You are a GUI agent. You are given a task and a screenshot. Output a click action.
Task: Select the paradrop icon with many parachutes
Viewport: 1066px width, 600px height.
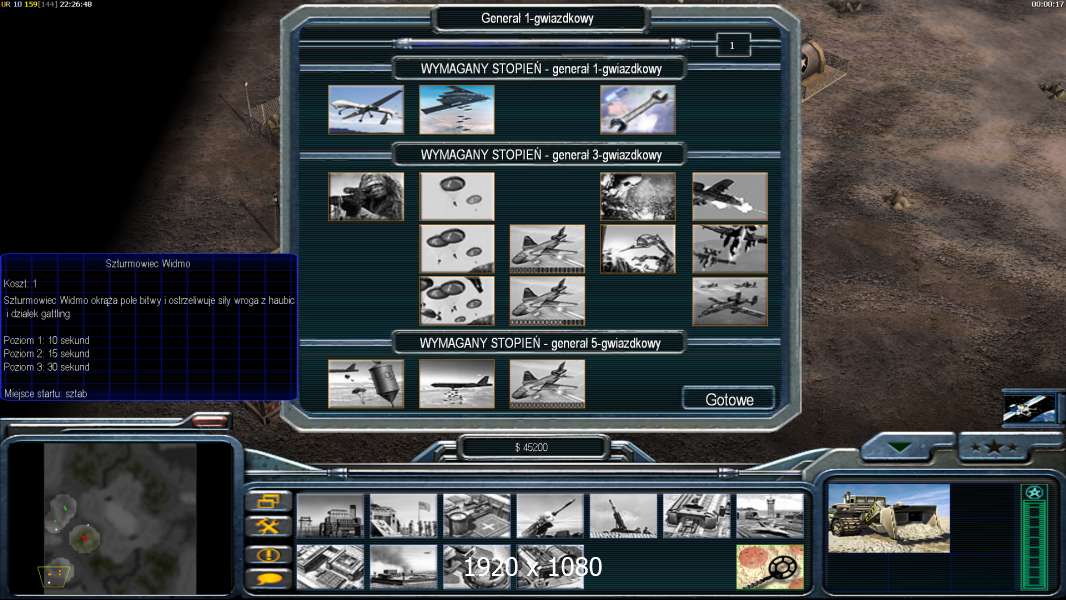click(457, 301)
